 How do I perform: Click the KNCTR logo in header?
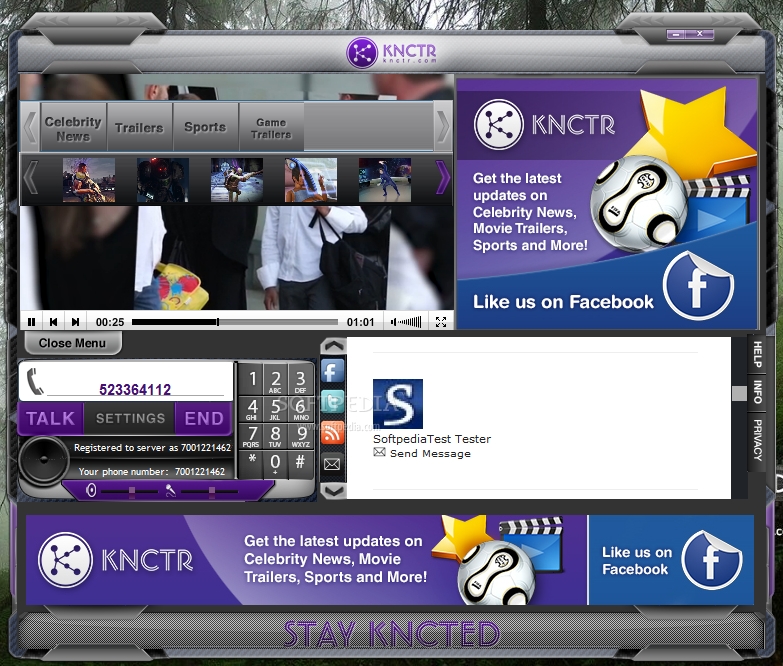[x=392, y=52]
